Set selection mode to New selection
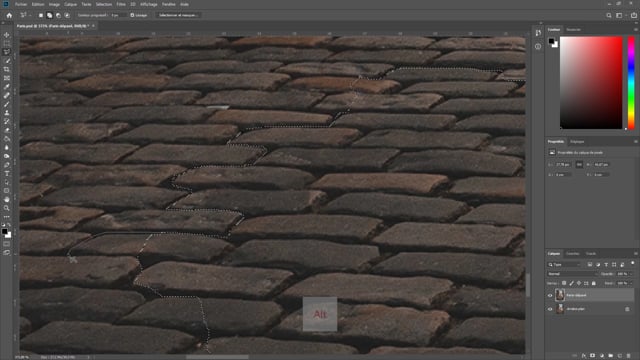Screen dimensions: 640x360 click(x=41, y=15)
